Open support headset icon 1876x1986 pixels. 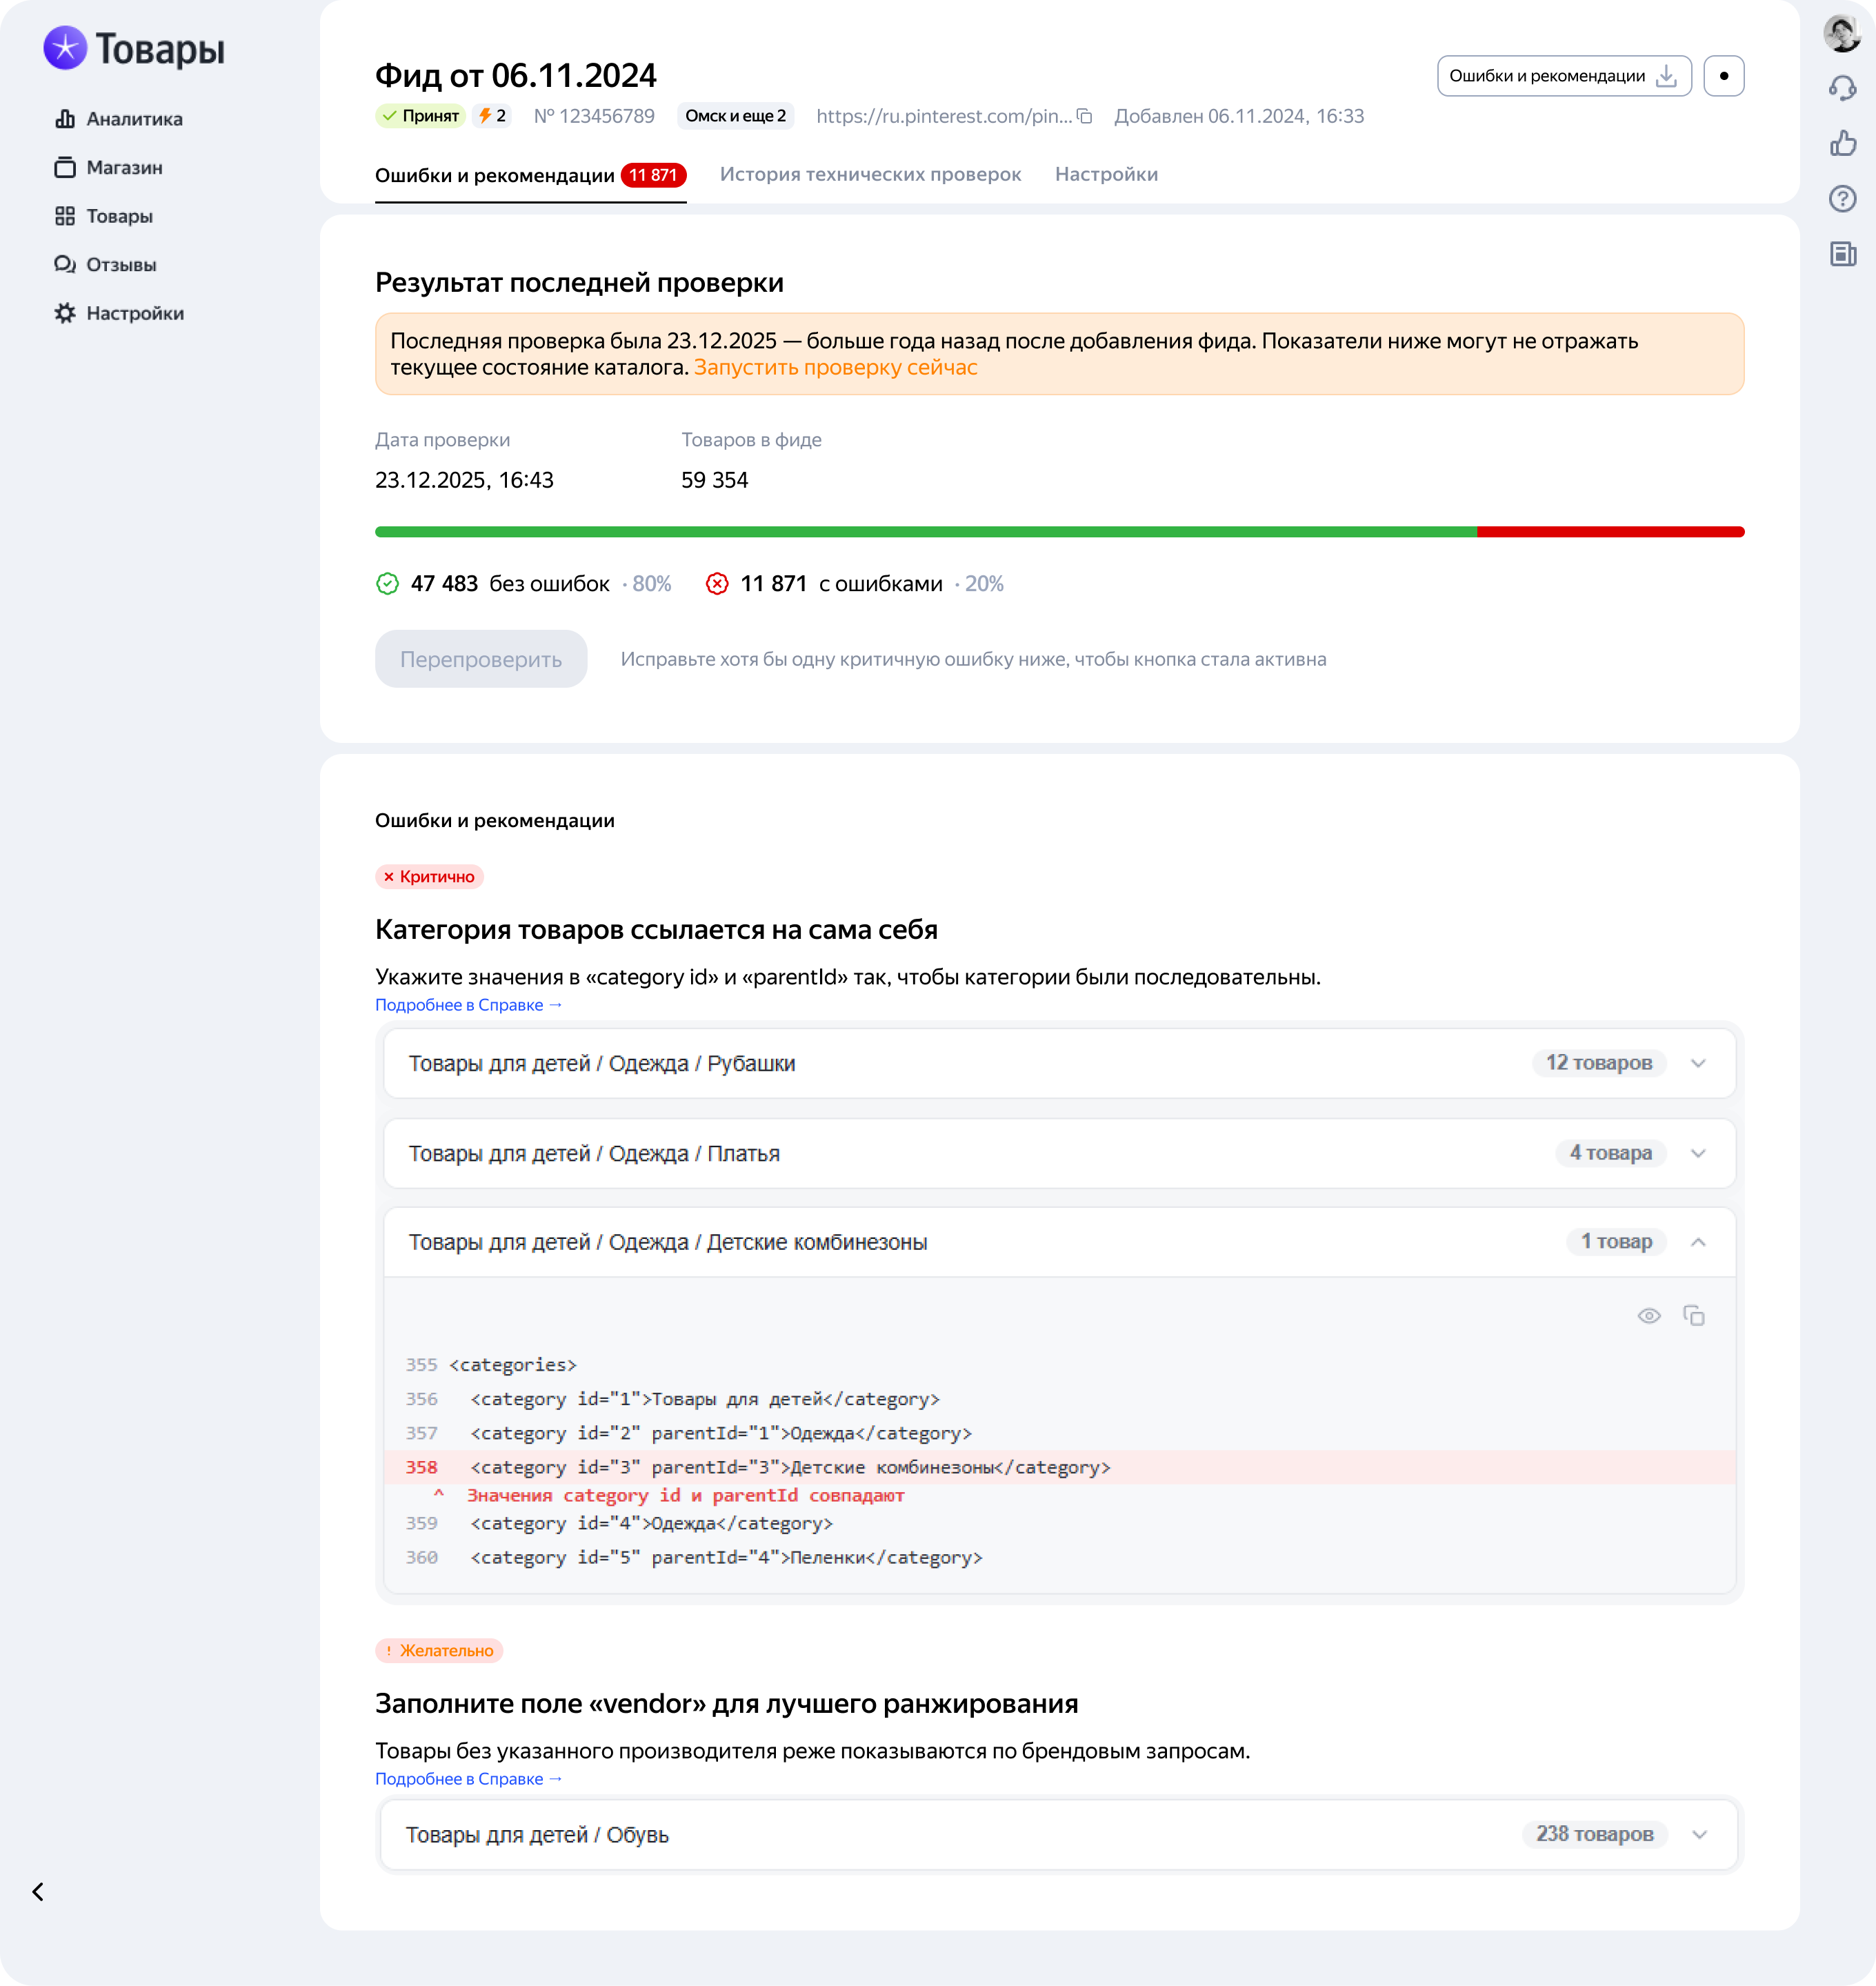coord(1842,89)
